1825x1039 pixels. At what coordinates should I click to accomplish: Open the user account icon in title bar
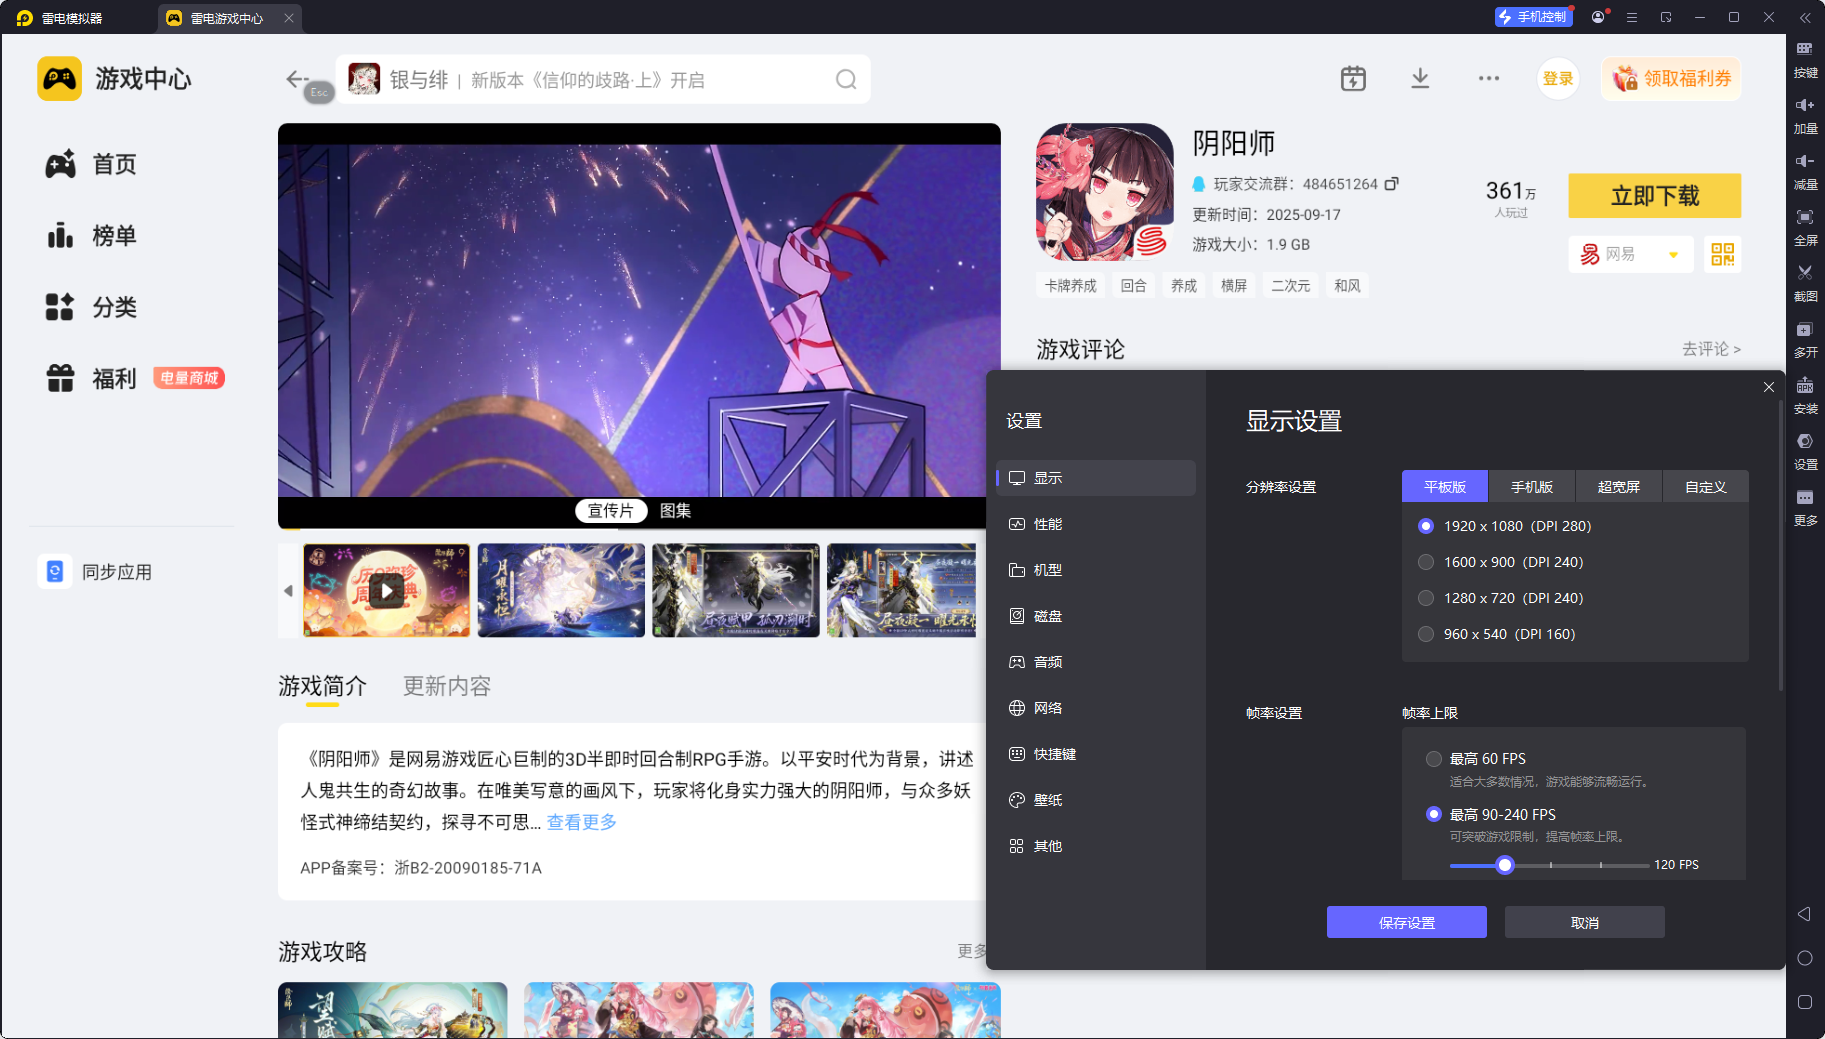1598,17
